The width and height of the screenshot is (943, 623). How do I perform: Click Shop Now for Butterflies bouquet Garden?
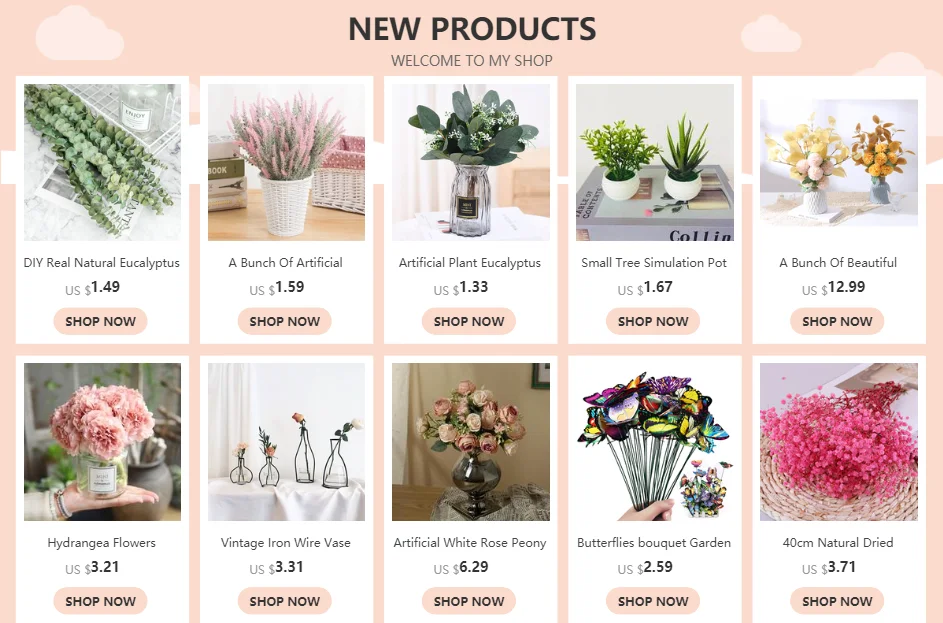pos(653,601)
